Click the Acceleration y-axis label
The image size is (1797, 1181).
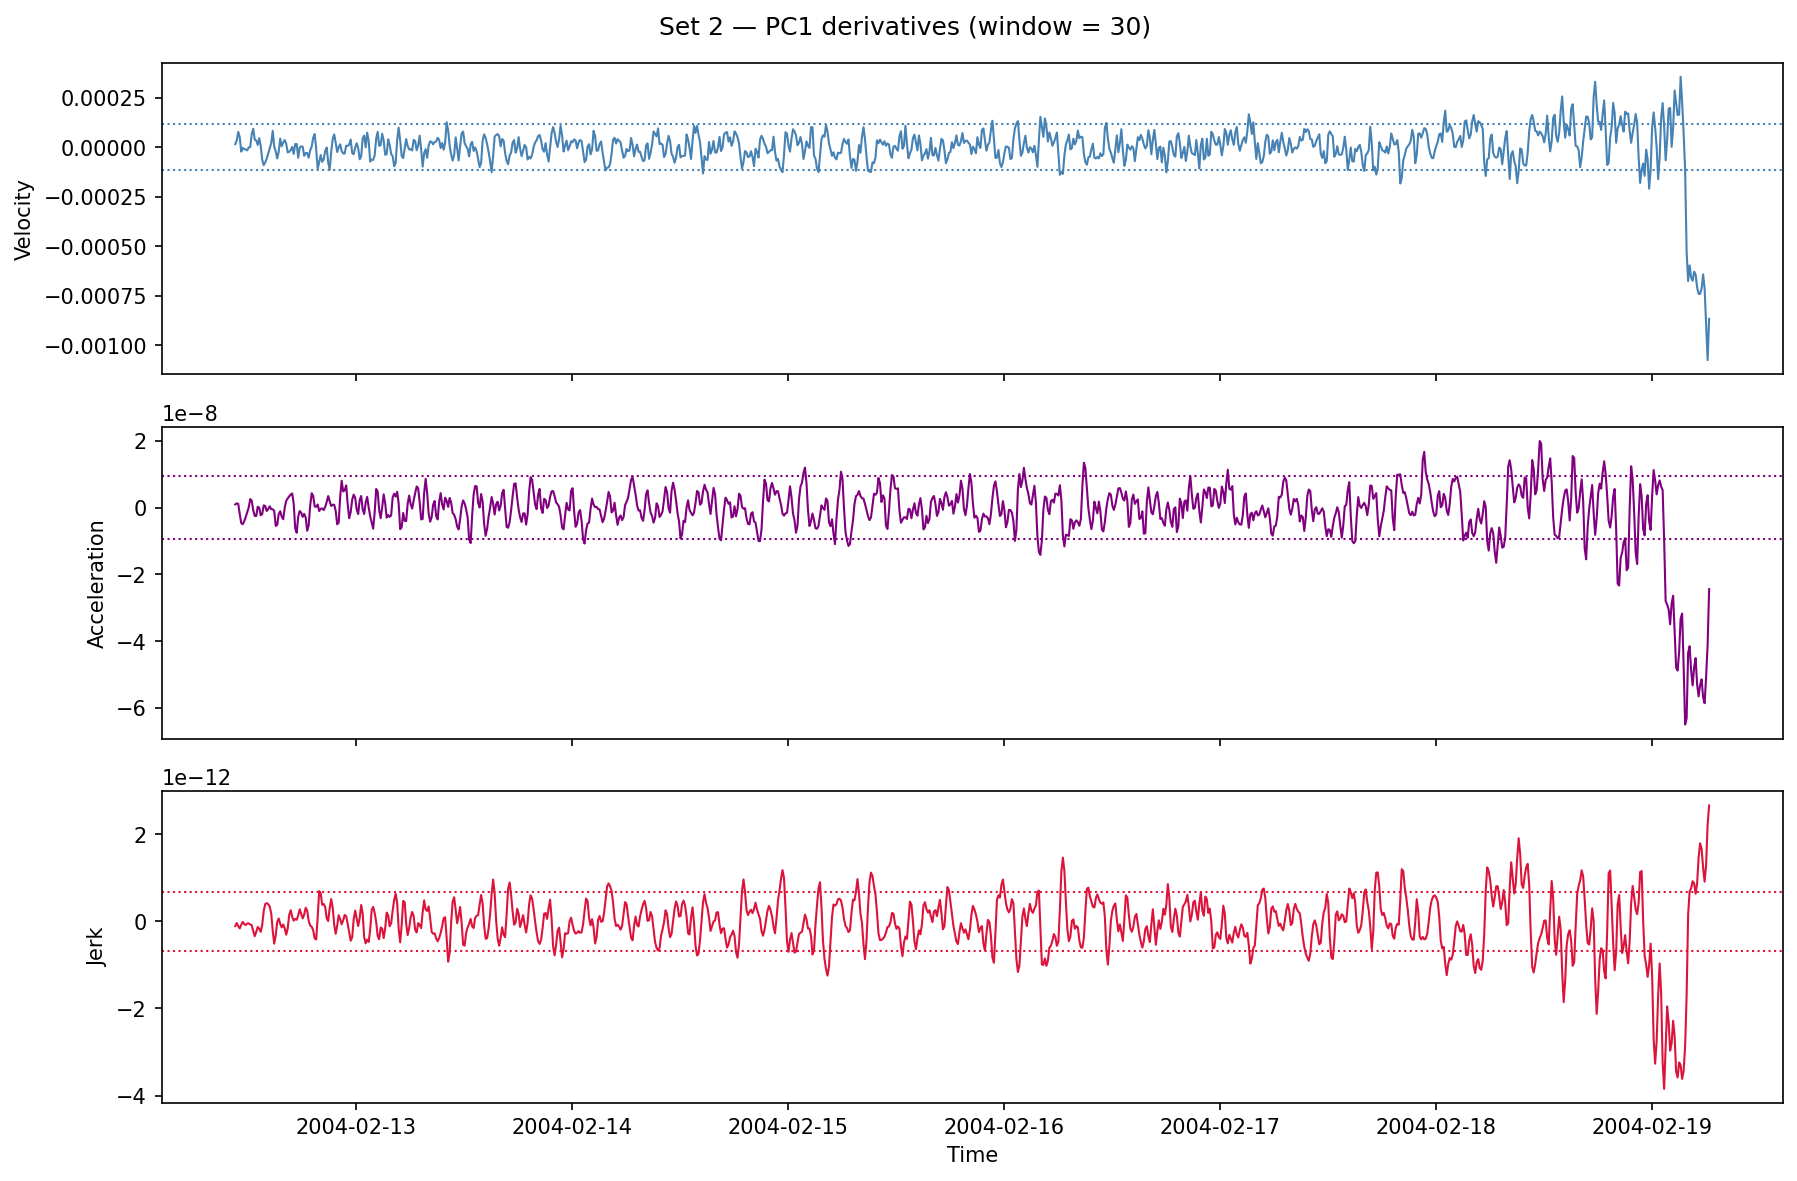(96, 584)
